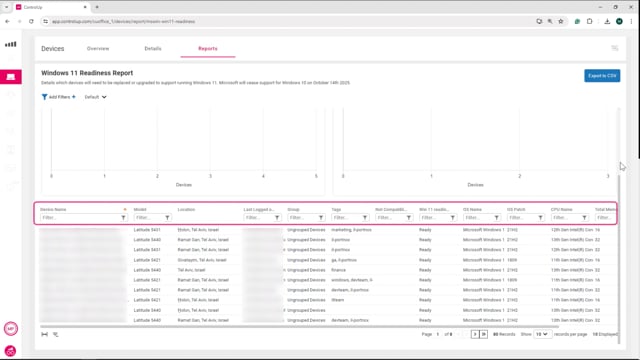Viewport: 640px width, 360px height.
Task: Sort by the Location column header
Action: coord(186,209)
